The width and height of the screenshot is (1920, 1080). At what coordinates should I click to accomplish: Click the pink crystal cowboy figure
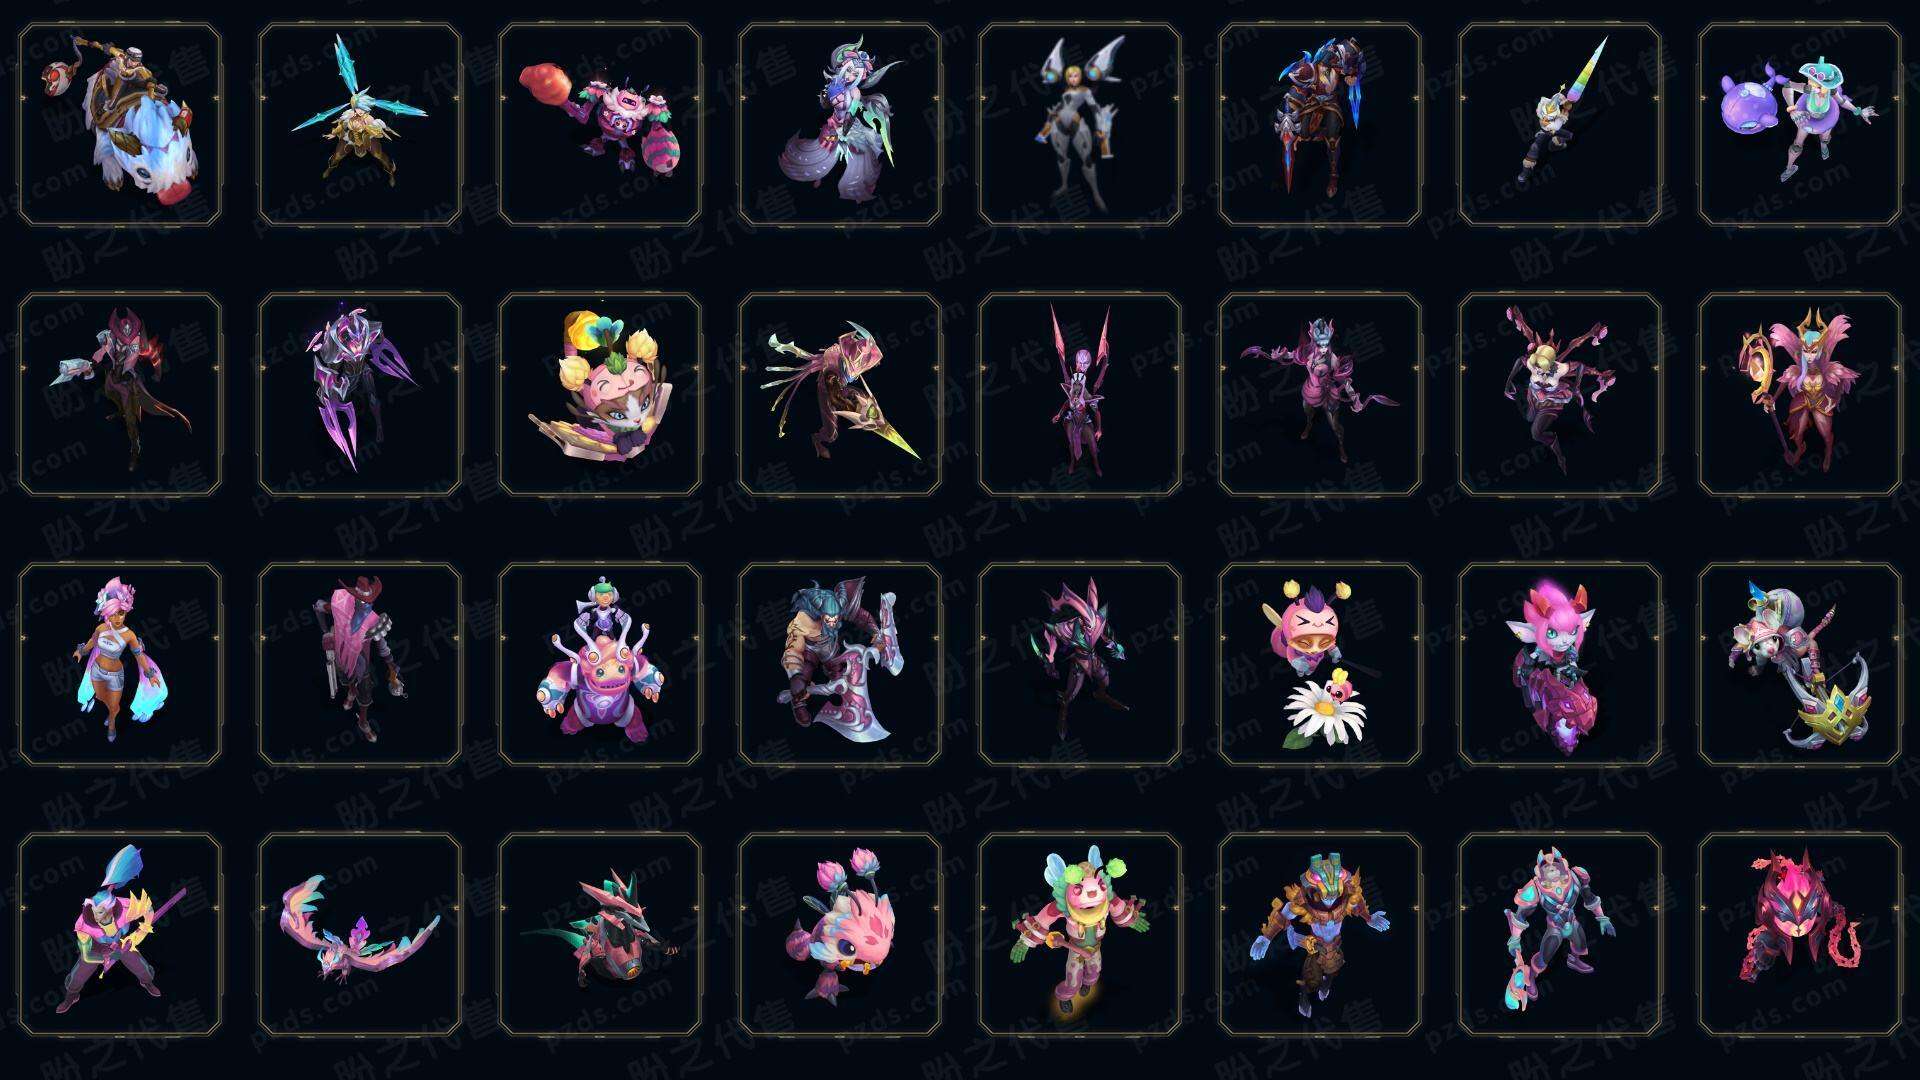point(360,664)
